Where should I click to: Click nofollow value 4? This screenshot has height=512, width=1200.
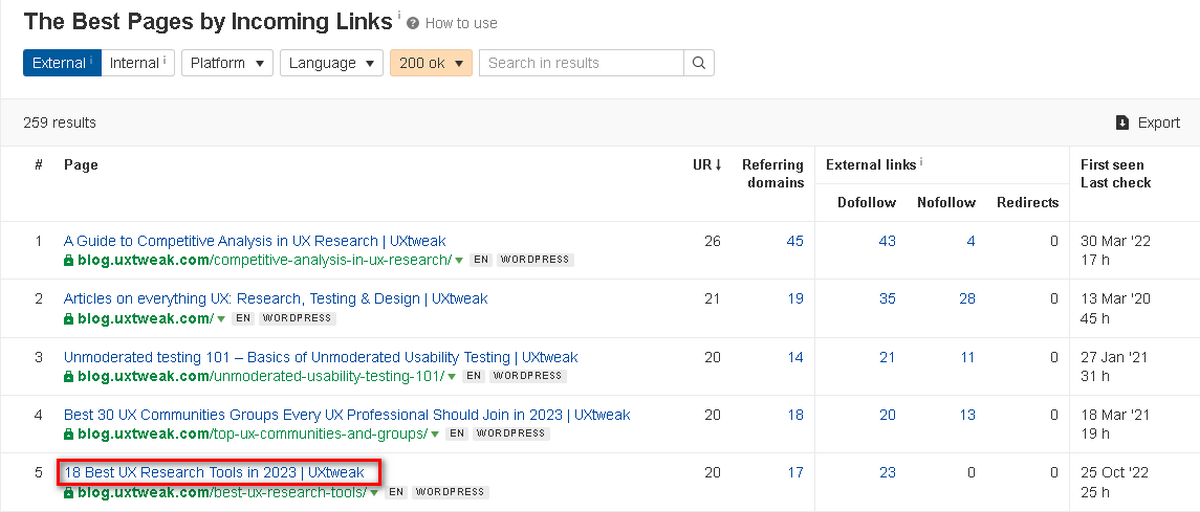pyautogui.click(x=971, y=241)
